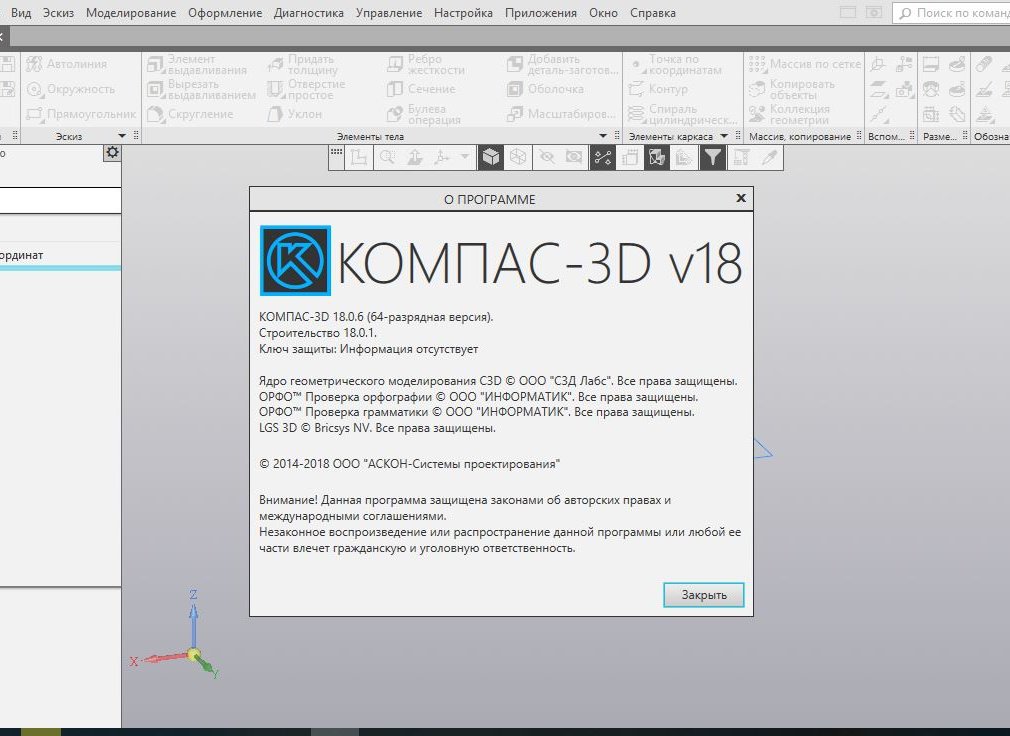
Task: Click the orientation axes icon in view toolbar
Action: (359, 157)
